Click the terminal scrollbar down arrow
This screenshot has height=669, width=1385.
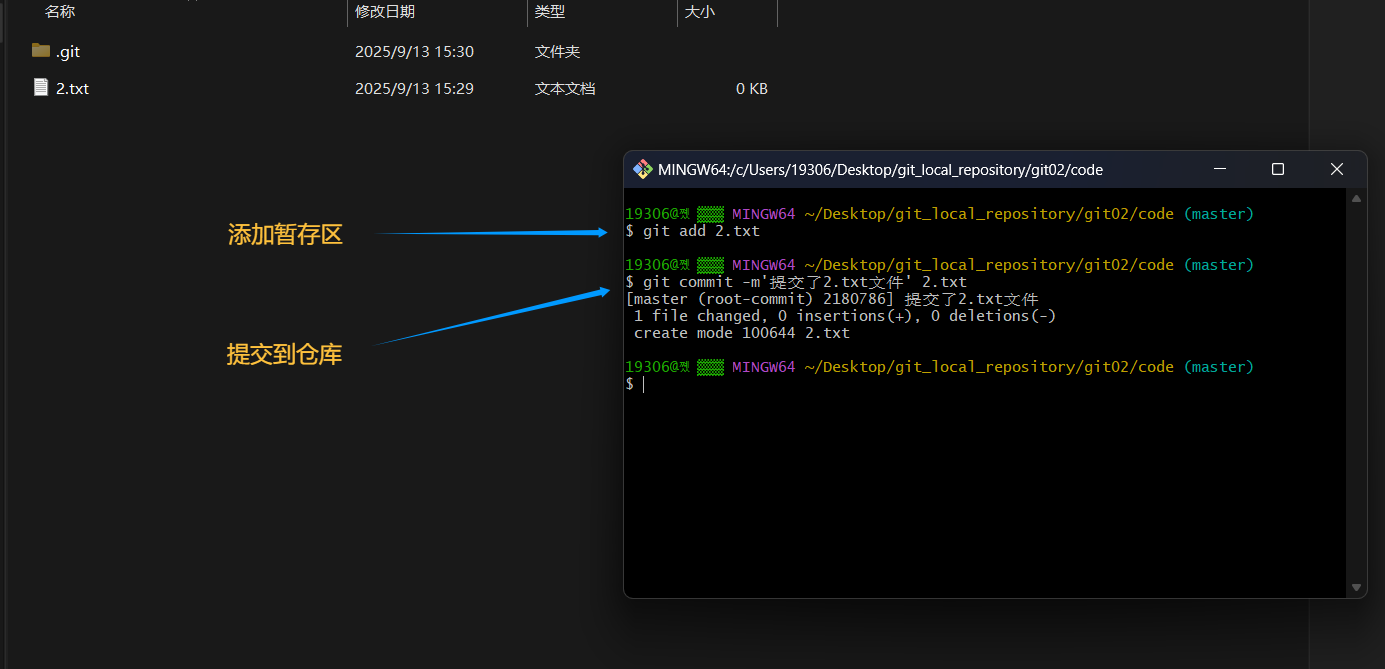[x=1356, y=587]
